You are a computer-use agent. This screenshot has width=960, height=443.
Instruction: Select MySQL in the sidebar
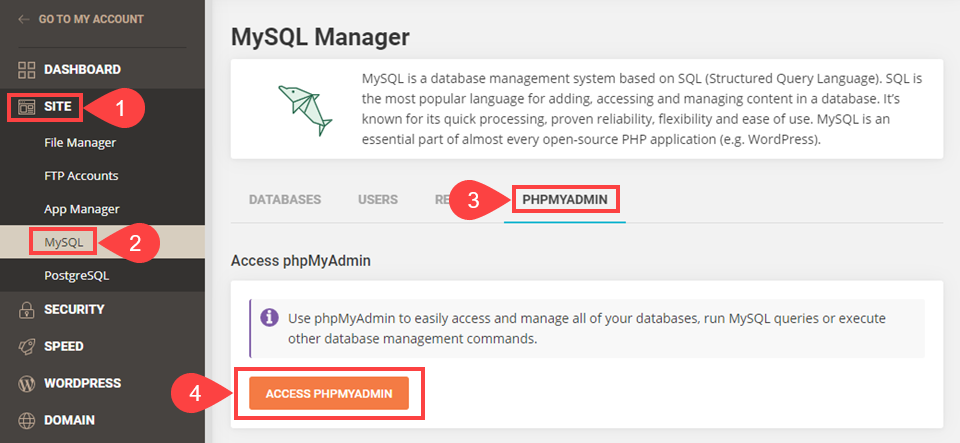(x=64, y=242)
